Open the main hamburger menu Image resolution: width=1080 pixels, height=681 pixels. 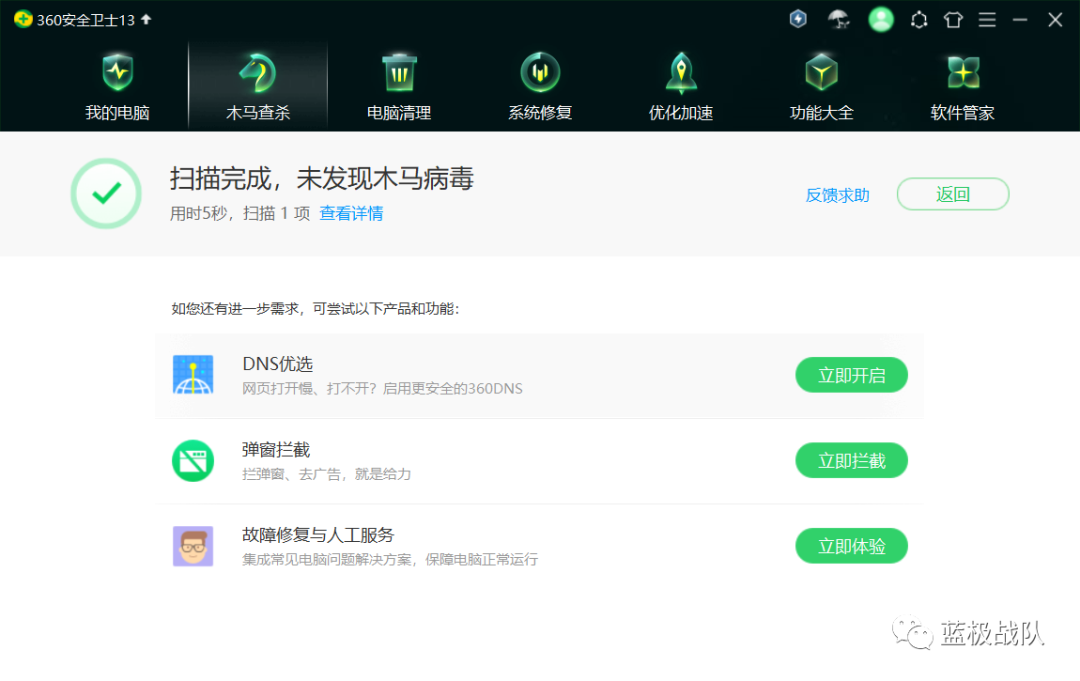(x=987, y=20)
